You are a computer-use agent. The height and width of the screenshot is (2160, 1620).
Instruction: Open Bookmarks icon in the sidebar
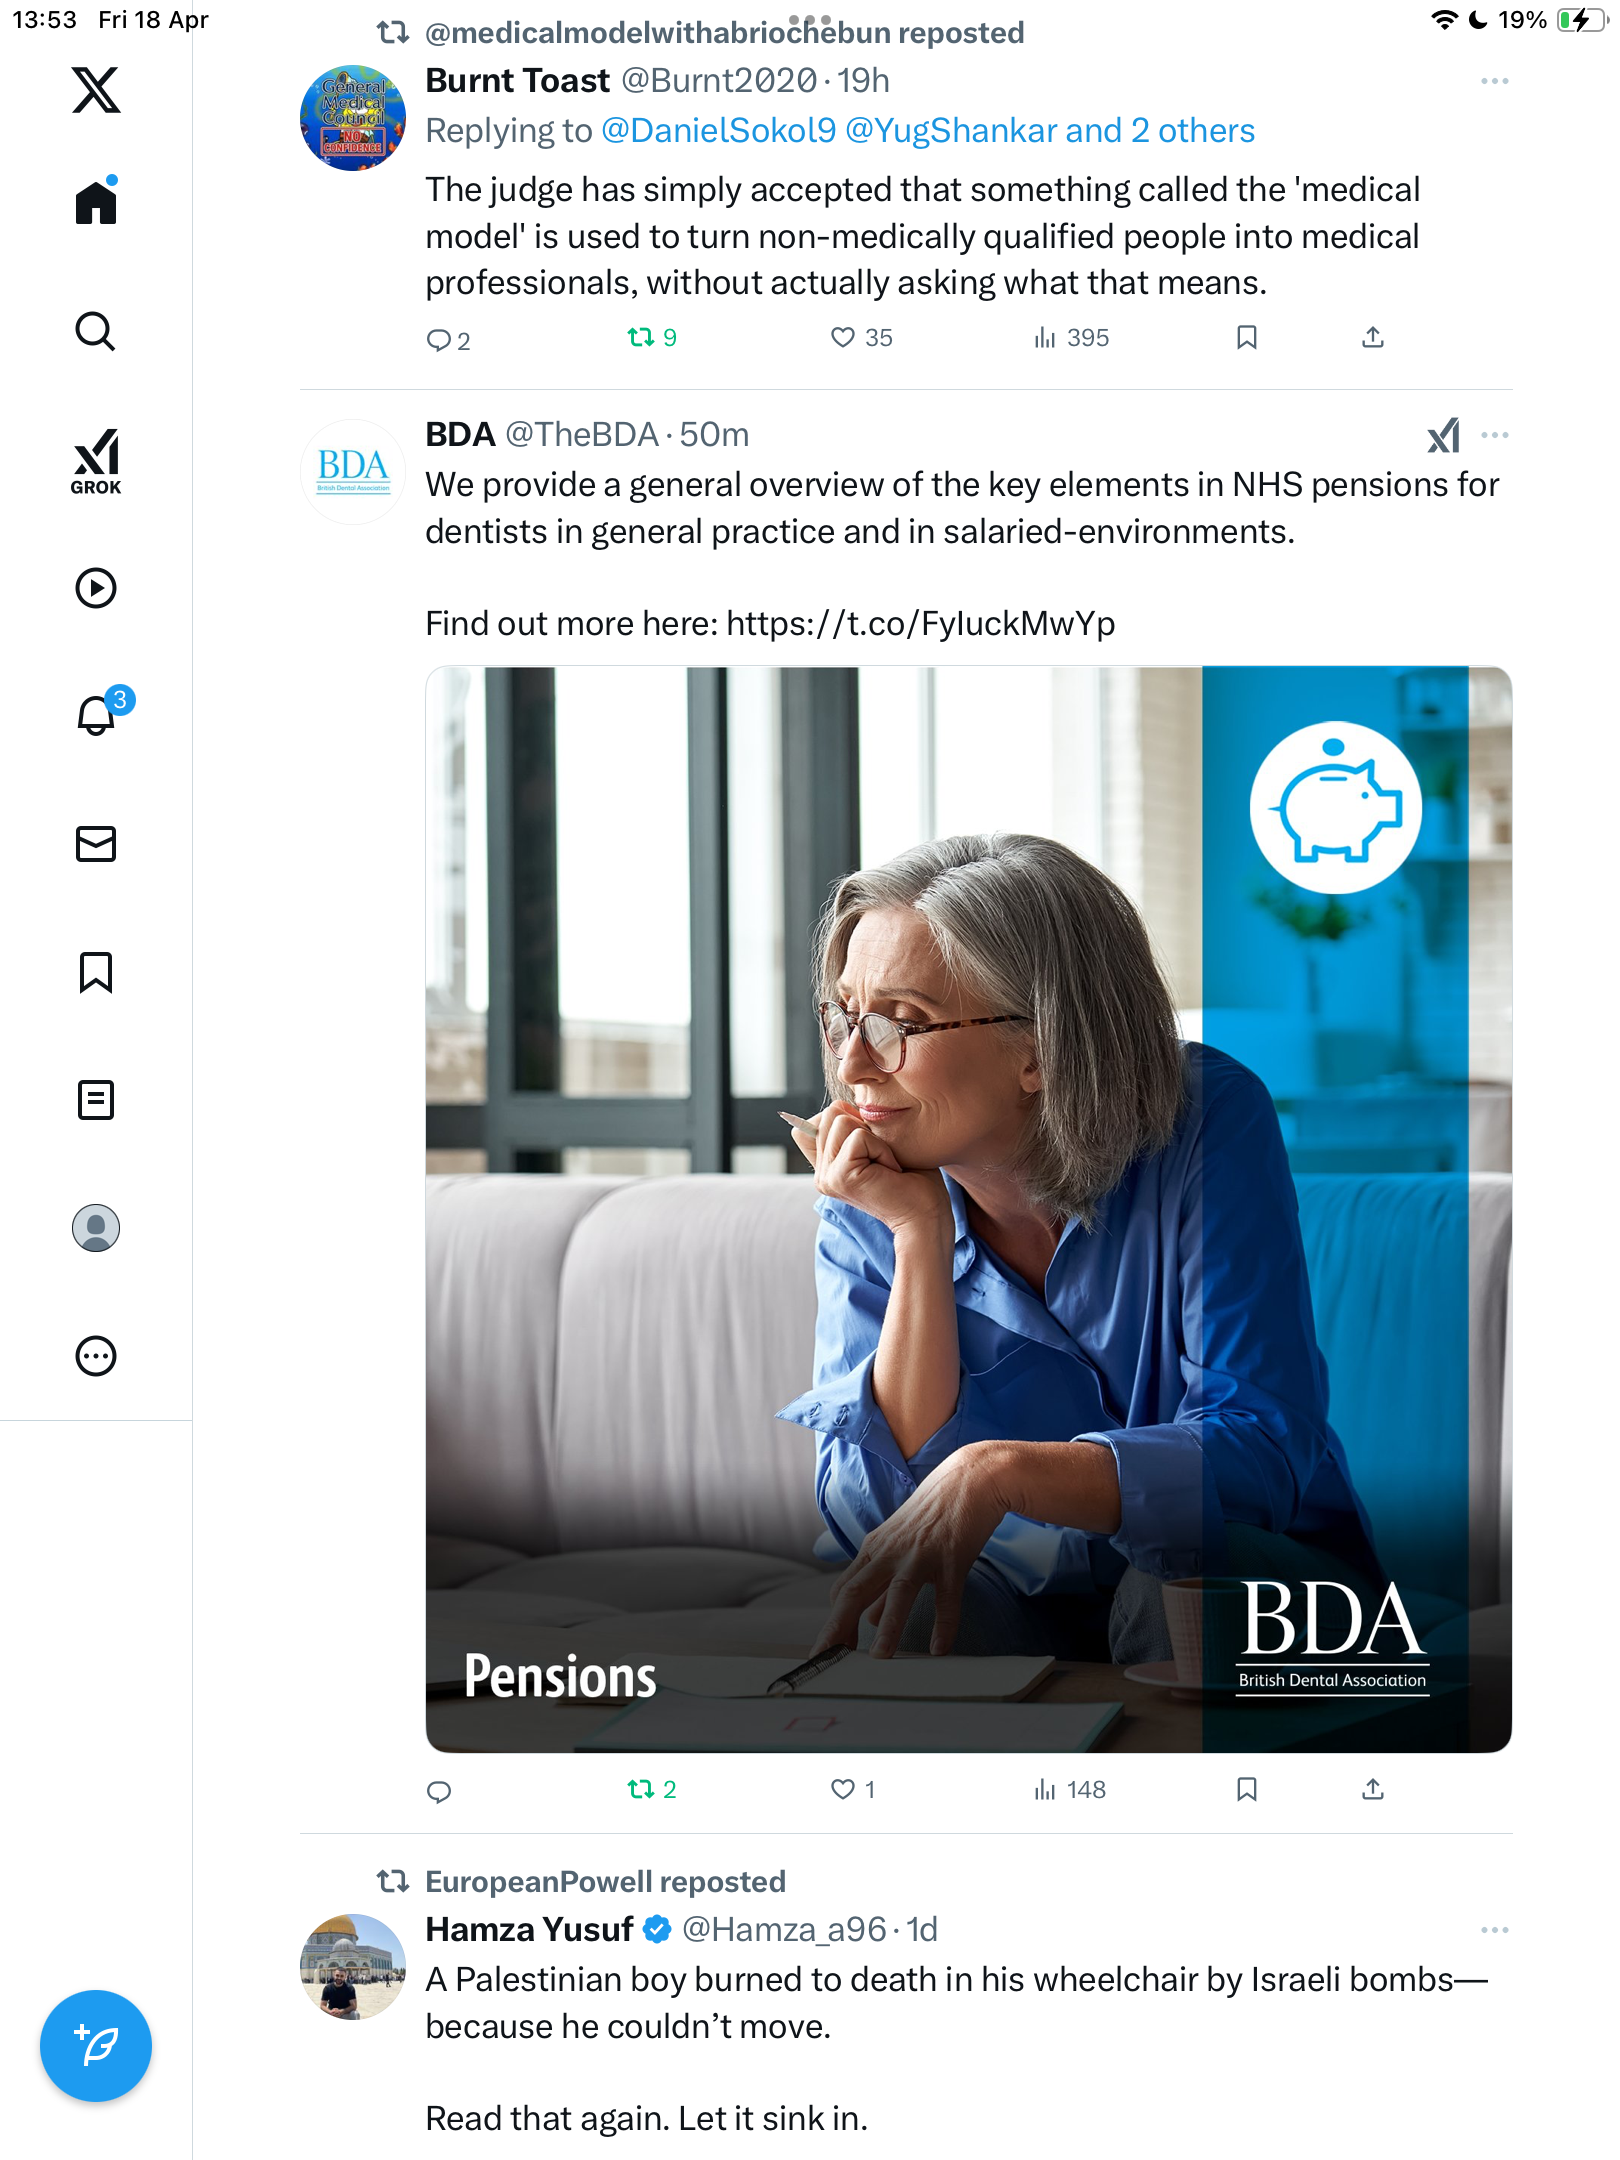96,972
